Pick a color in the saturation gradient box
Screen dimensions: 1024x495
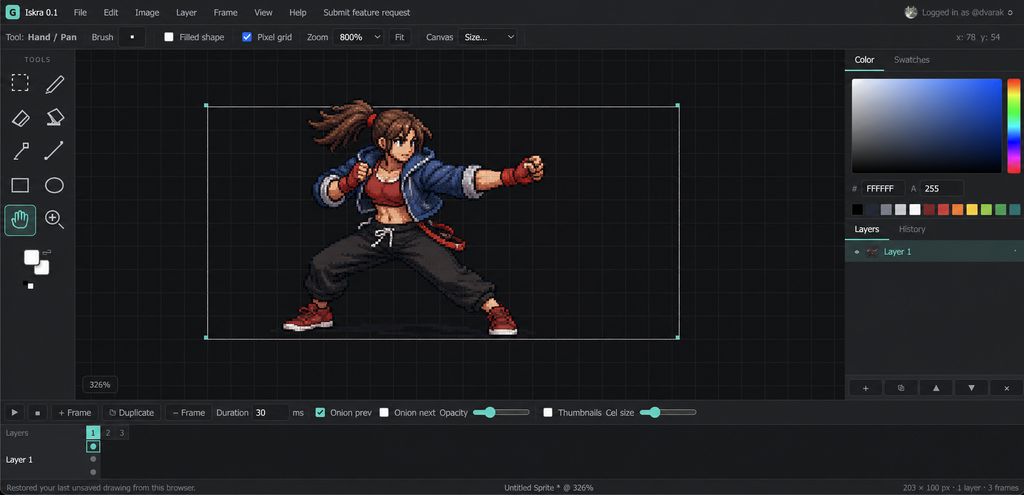coord(927,126)
